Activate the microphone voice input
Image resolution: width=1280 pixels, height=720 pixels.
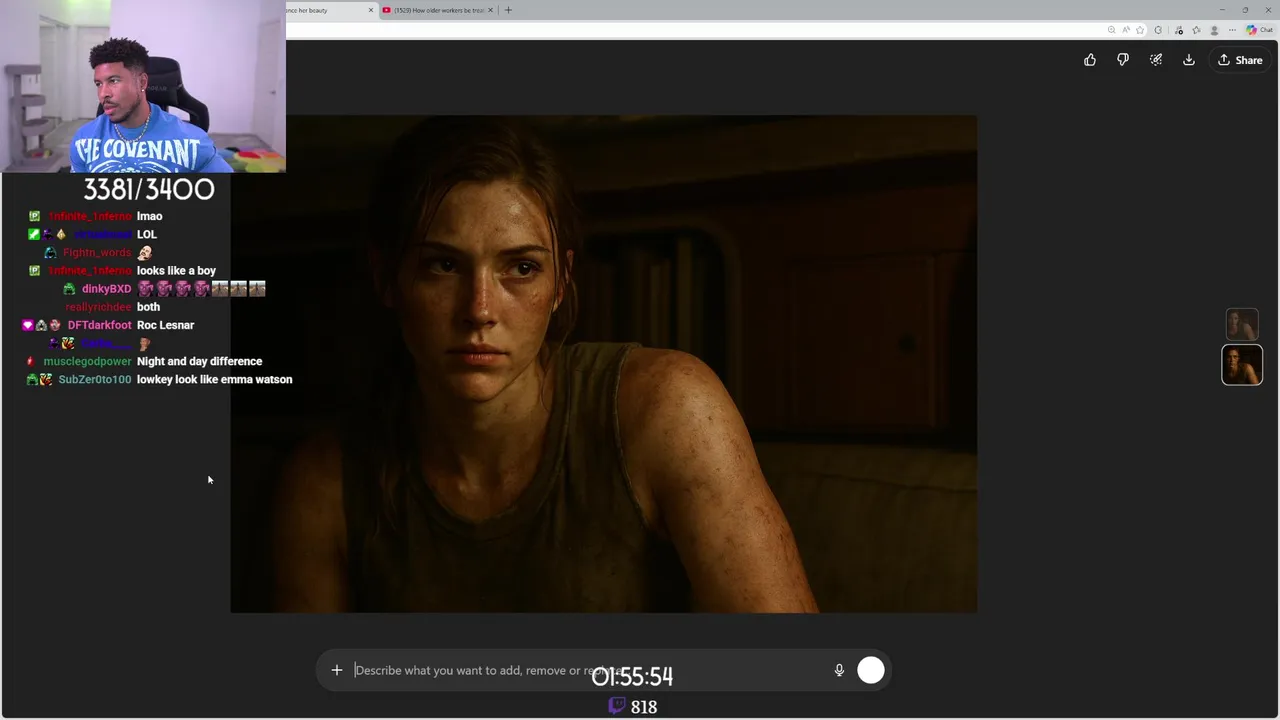pyautogui.click(x=839, y=670)
